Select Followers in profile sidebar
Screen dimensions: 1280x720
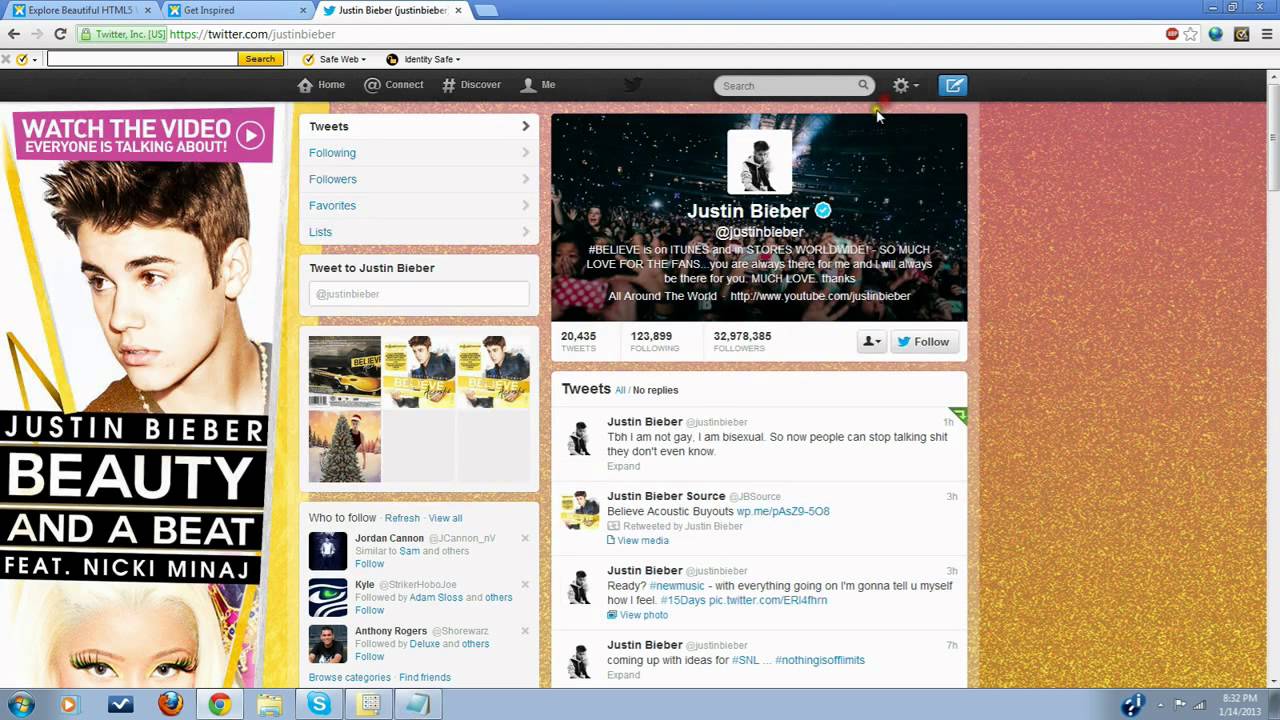(x=419, y=179)
